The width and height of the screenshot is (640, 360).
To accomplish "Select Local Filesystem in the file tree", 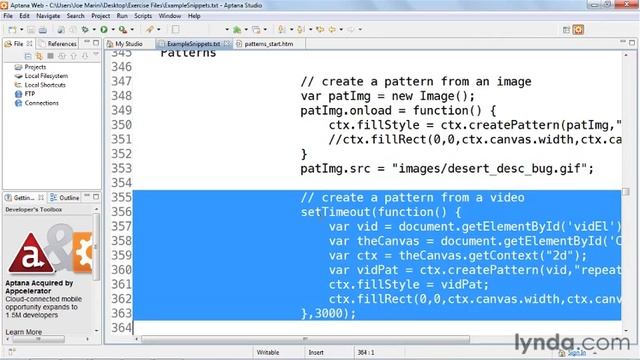I will 46,76.
